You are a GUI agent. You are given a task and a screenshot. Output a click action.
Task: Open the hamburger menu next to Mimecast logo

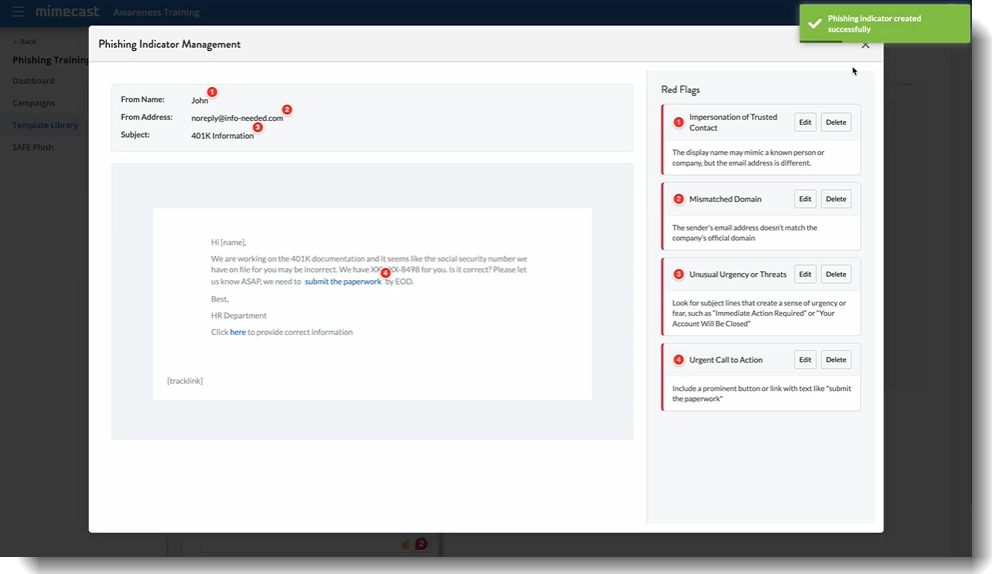18,12
